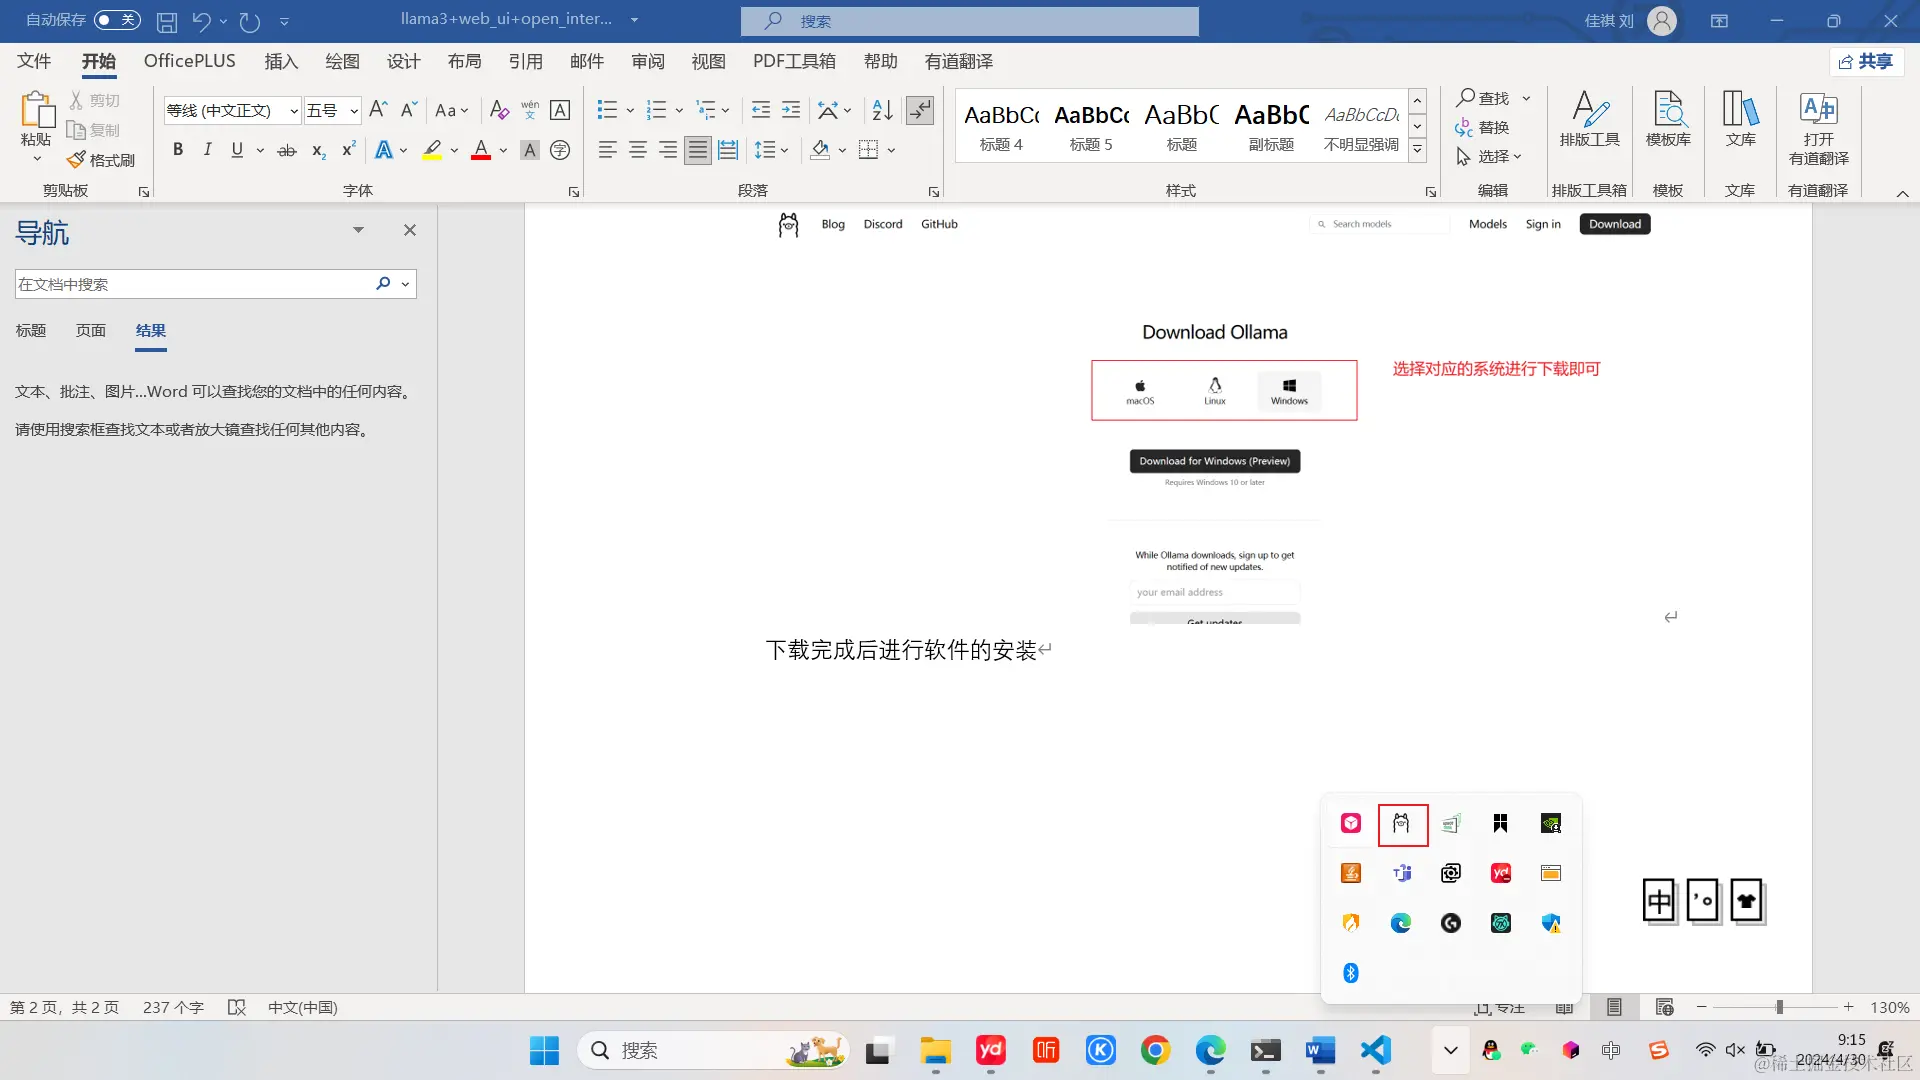Open the font name dropdown

click(x=293, y=111)
